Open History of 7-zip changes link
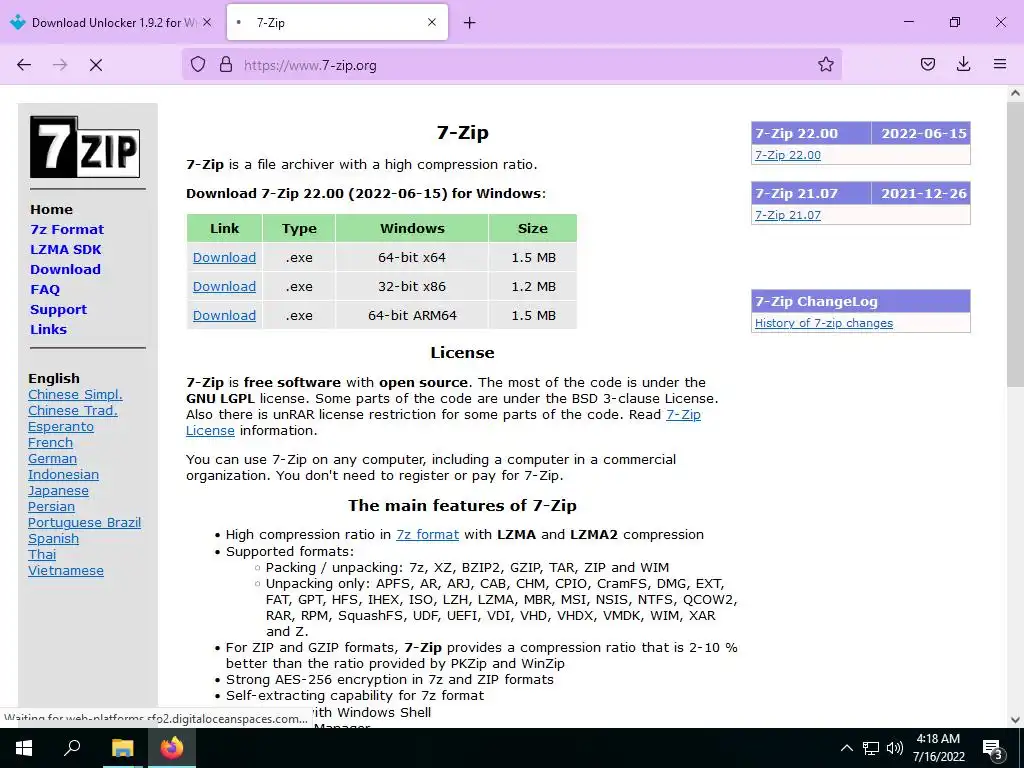The width and height of the screenshot is (1024, 768). [824, 323]
